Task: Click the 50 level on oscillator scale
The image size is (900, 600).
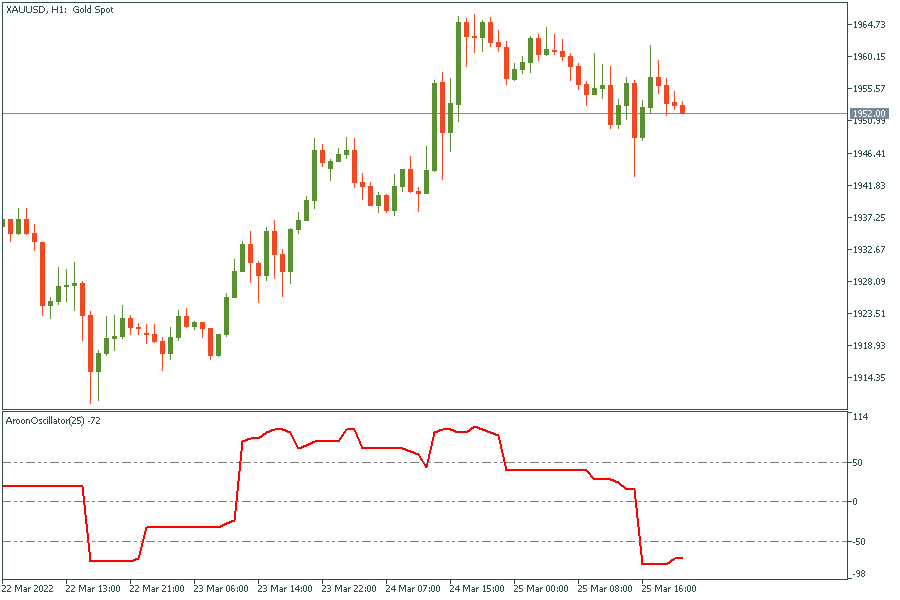Action: [857, 462]
